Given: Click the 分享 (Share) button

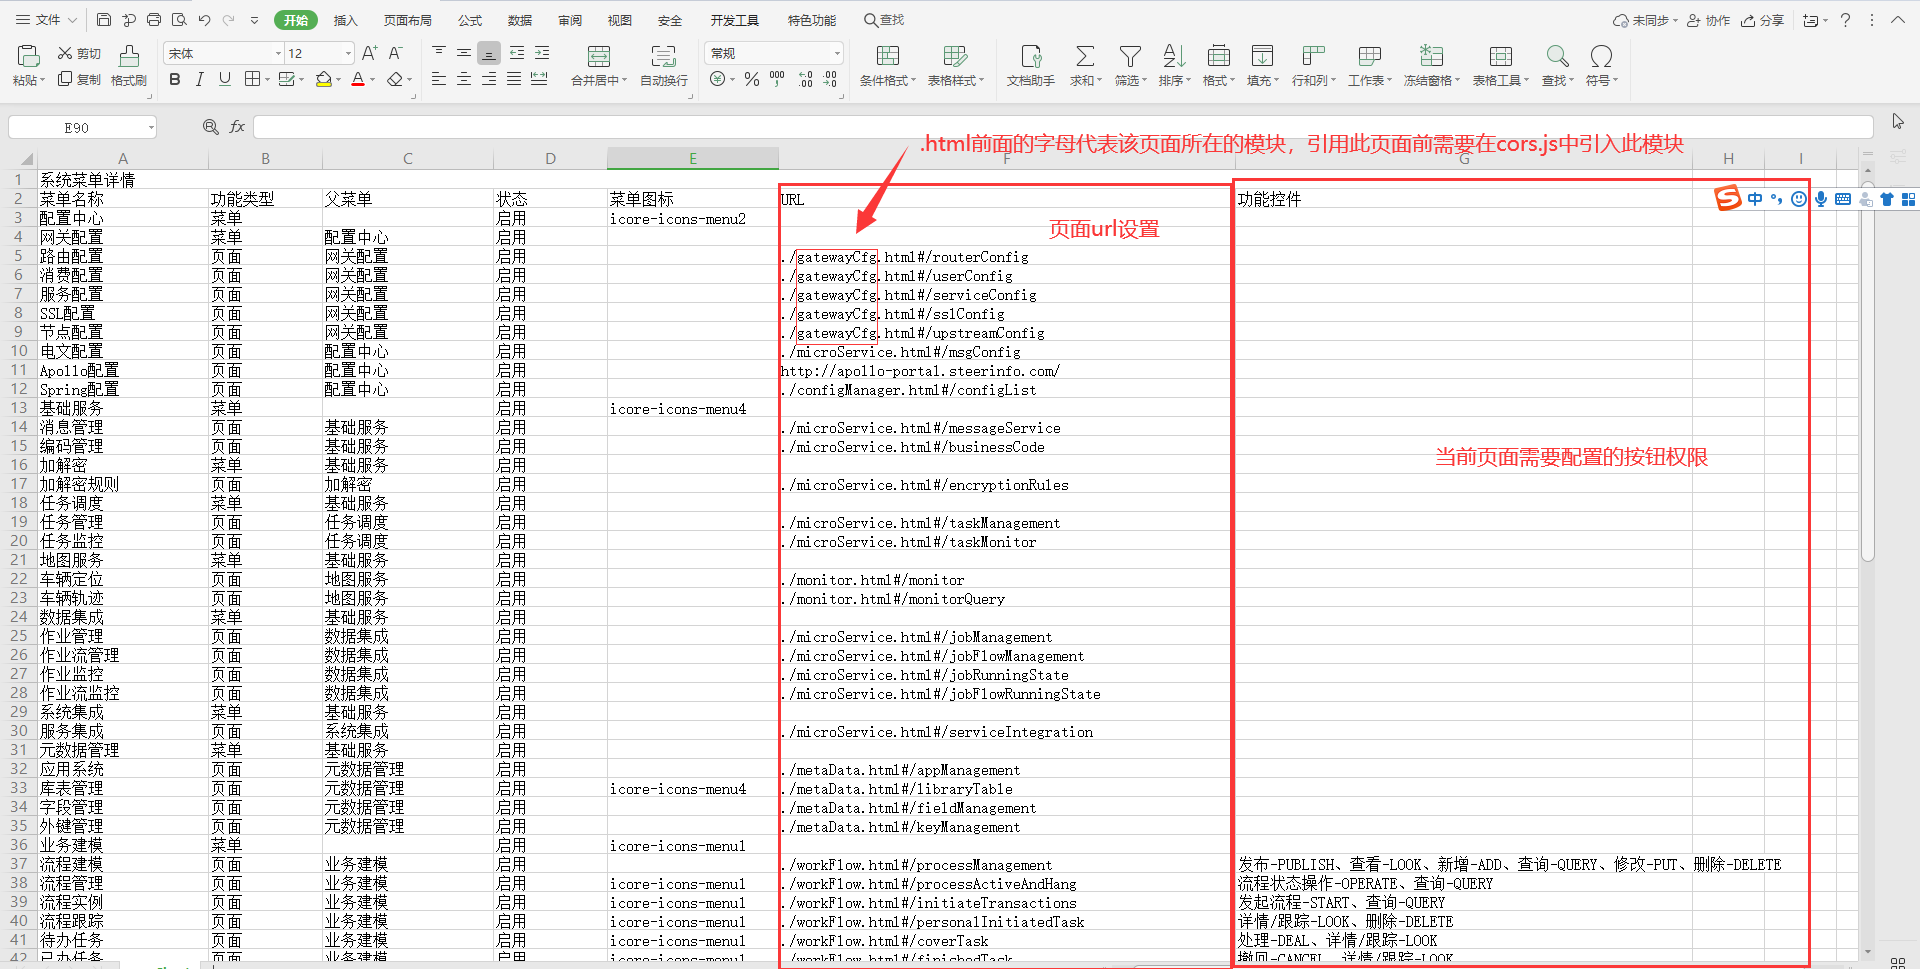Looking at the screenshot, I should coord(1763,20).
